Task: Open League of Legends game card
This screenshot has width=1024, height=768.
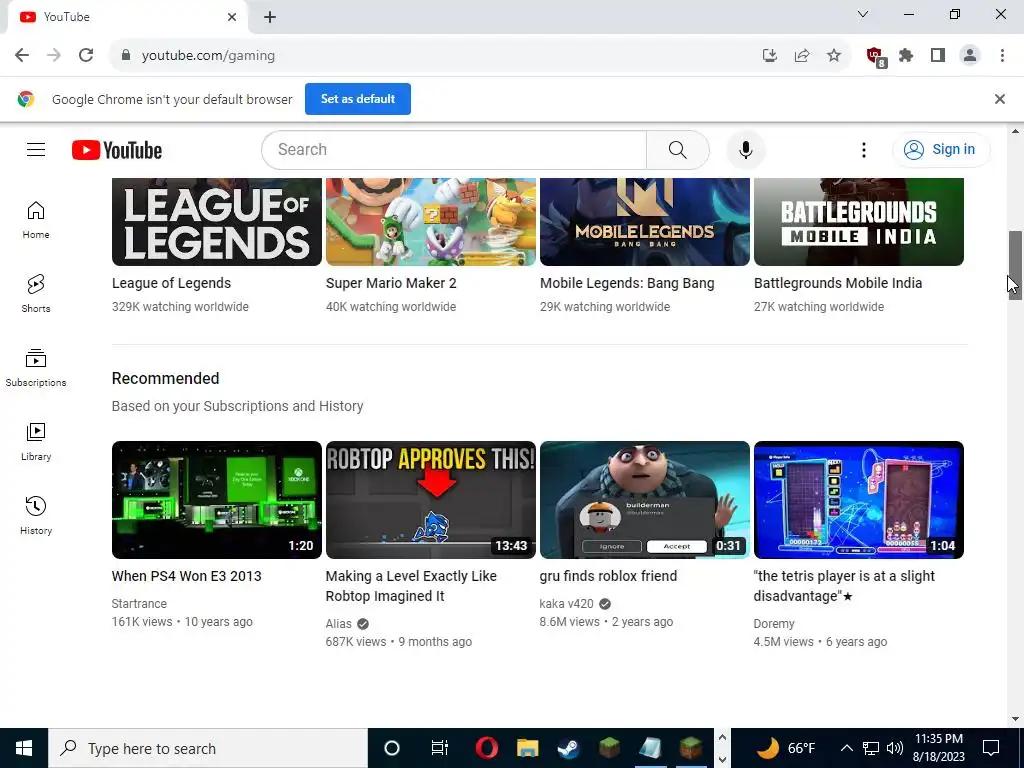Action: (217, 222)
